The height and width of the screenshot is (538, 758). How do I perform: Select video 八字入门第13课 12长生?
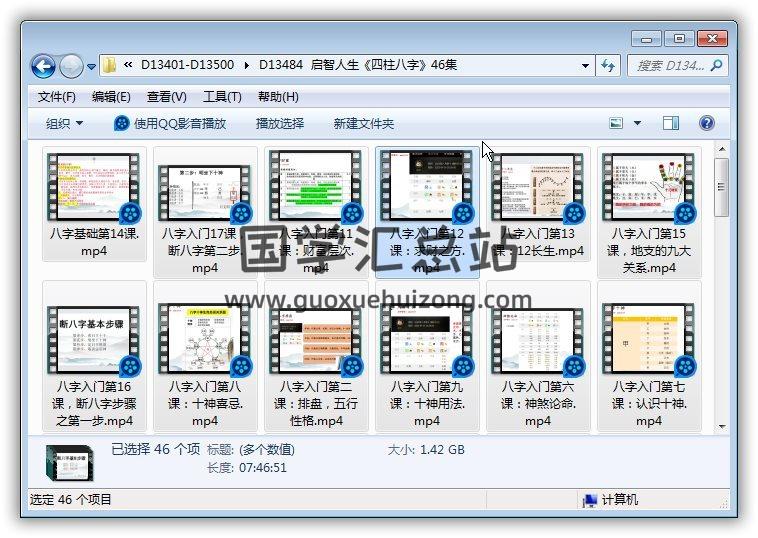pyautogui.click(x=538, y=204)
